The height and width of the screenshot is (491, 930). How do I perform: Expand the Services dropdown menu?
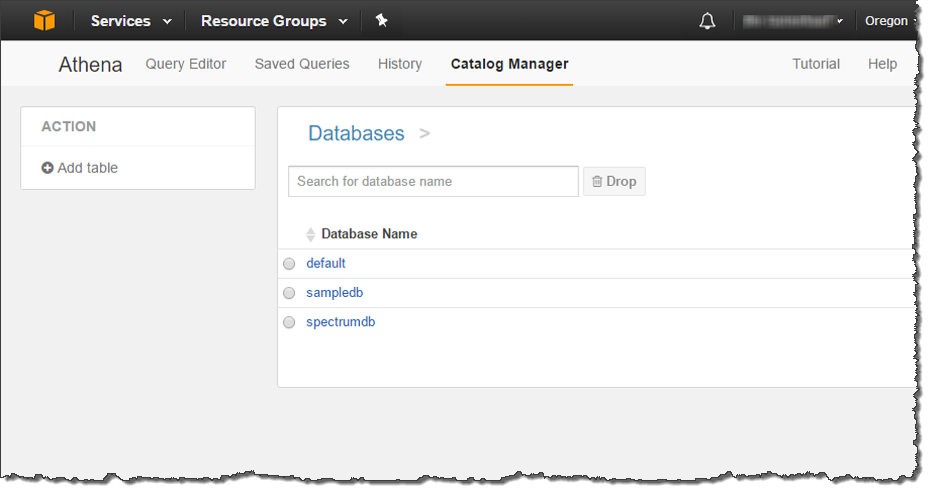click(x=131, y=21)
